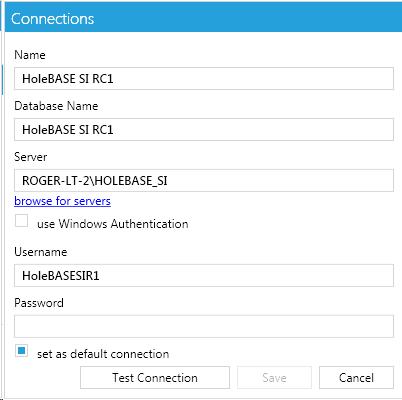Focus the Database Name text box
Image resolution: width=402 pixels, height=400 pixels.
204,129
